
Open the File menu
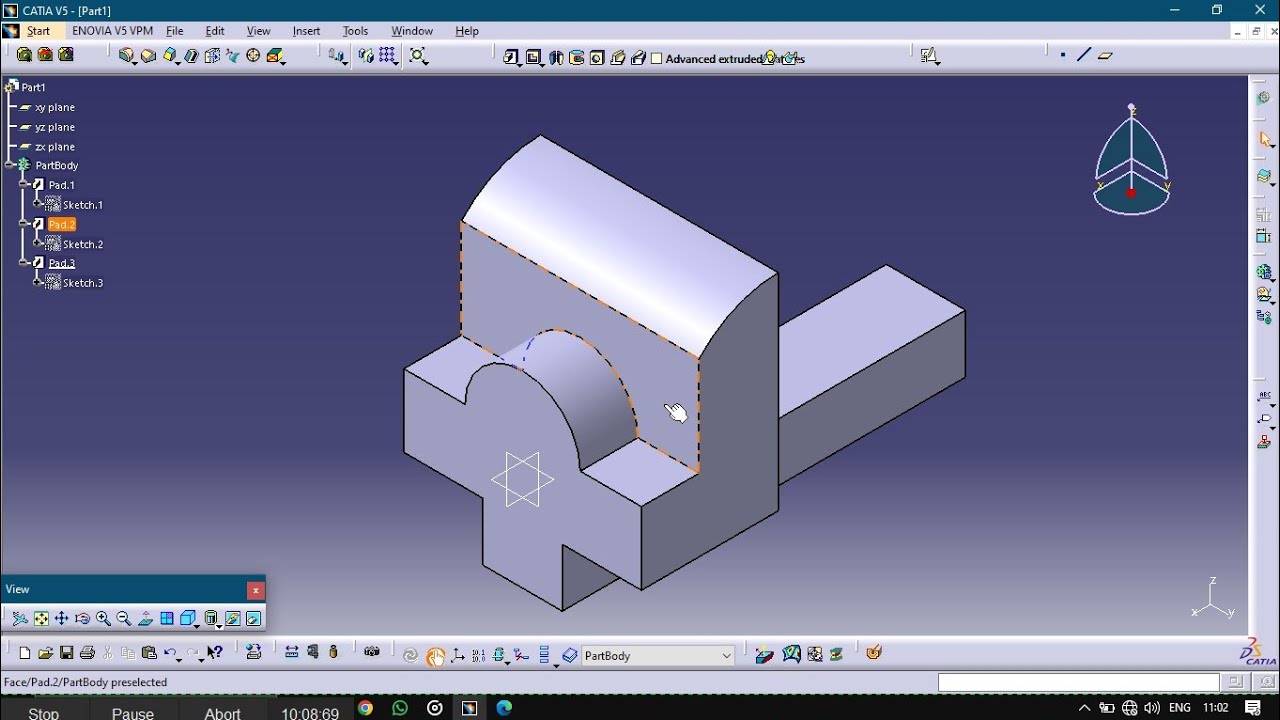coord(175,31)
